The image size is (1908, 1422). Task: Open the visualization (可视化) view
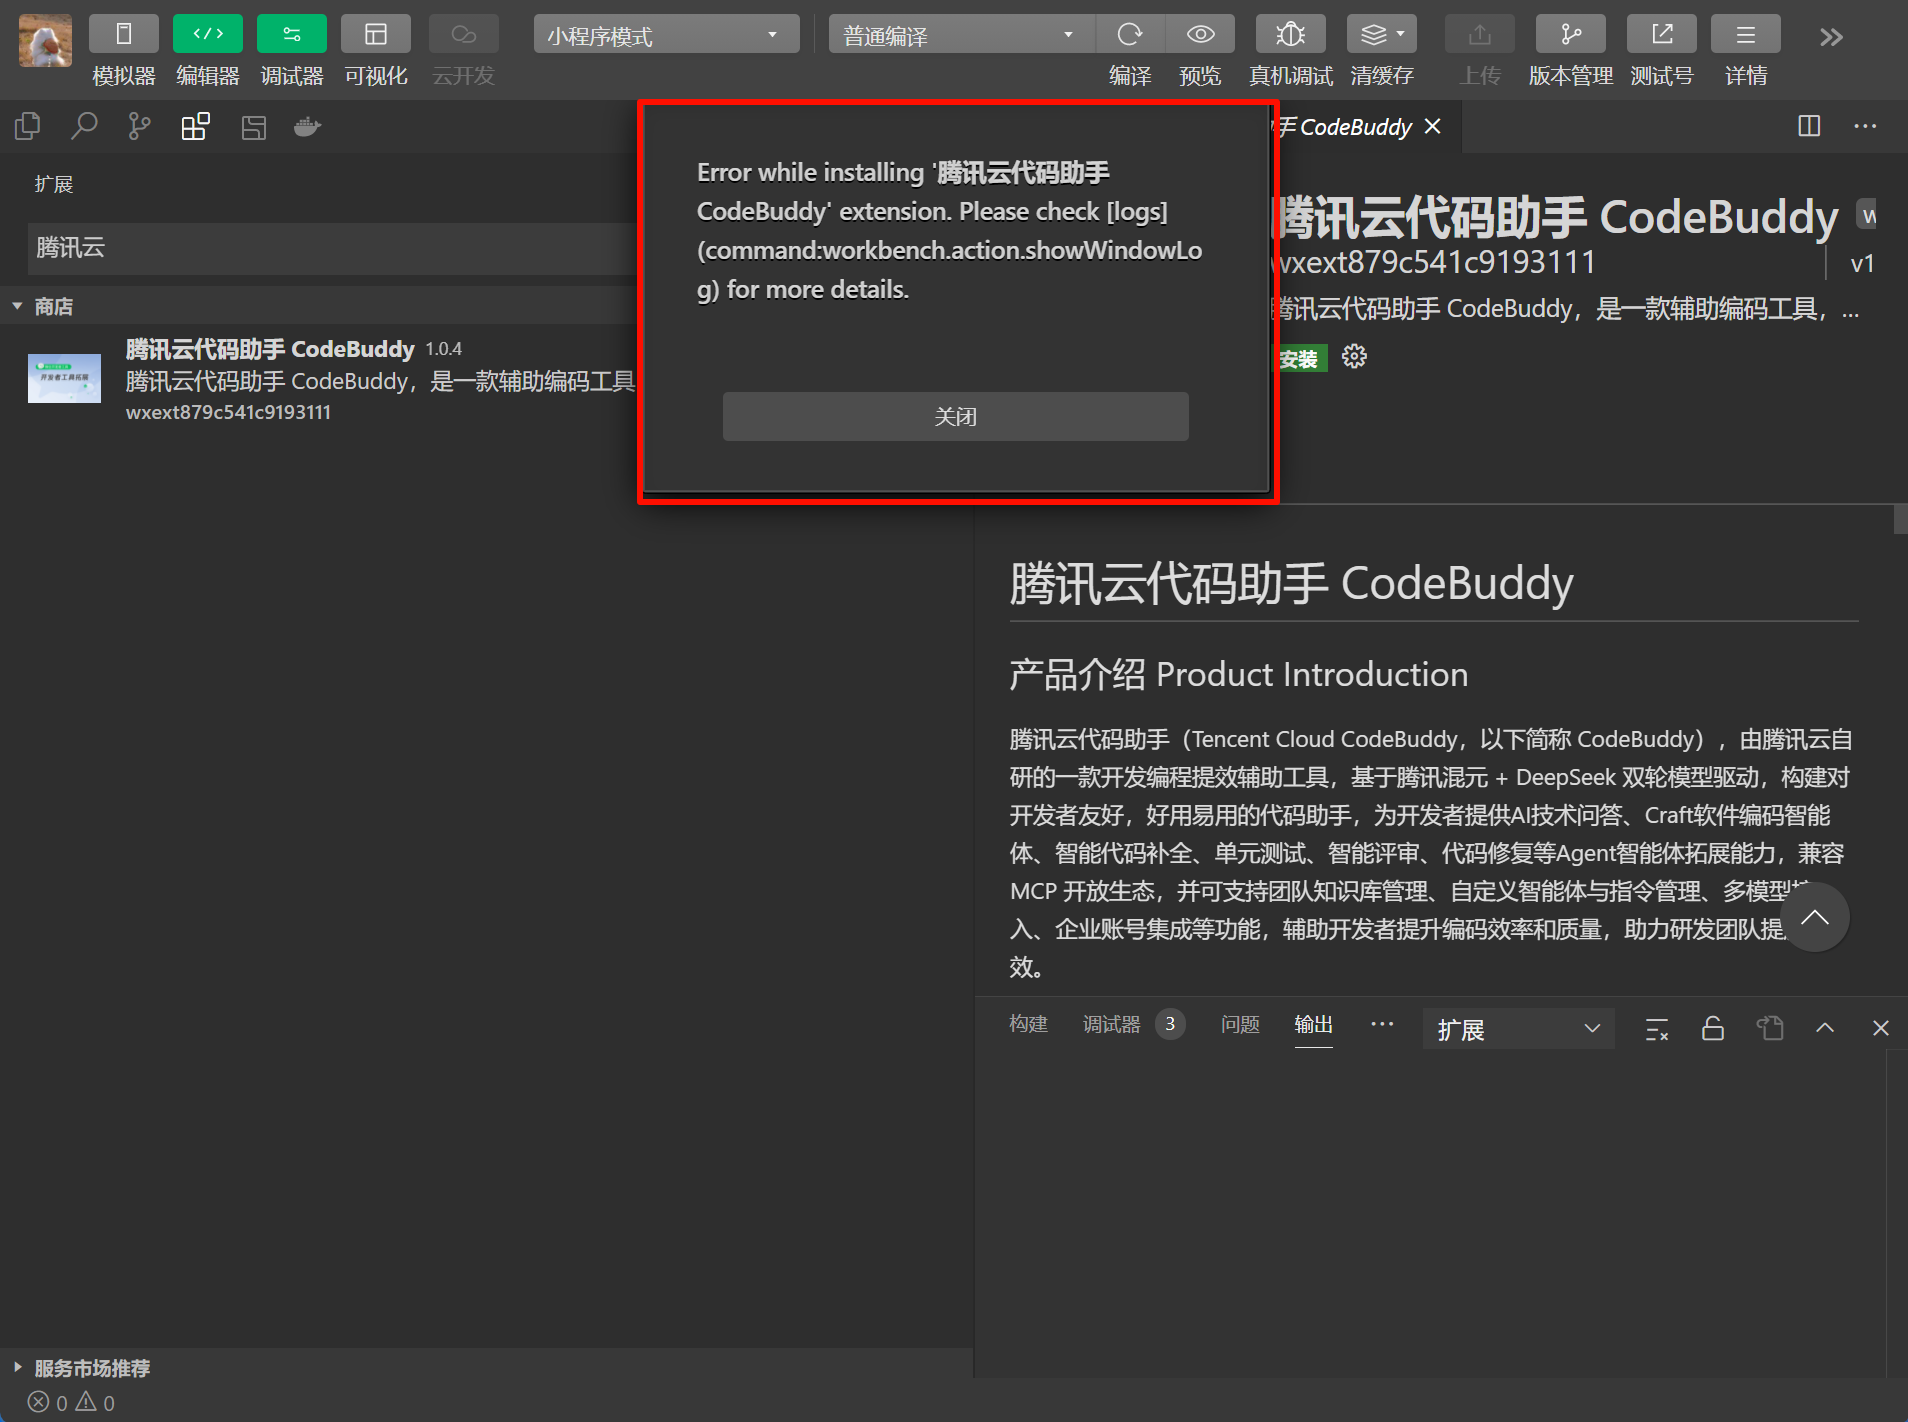pos(375,35)
